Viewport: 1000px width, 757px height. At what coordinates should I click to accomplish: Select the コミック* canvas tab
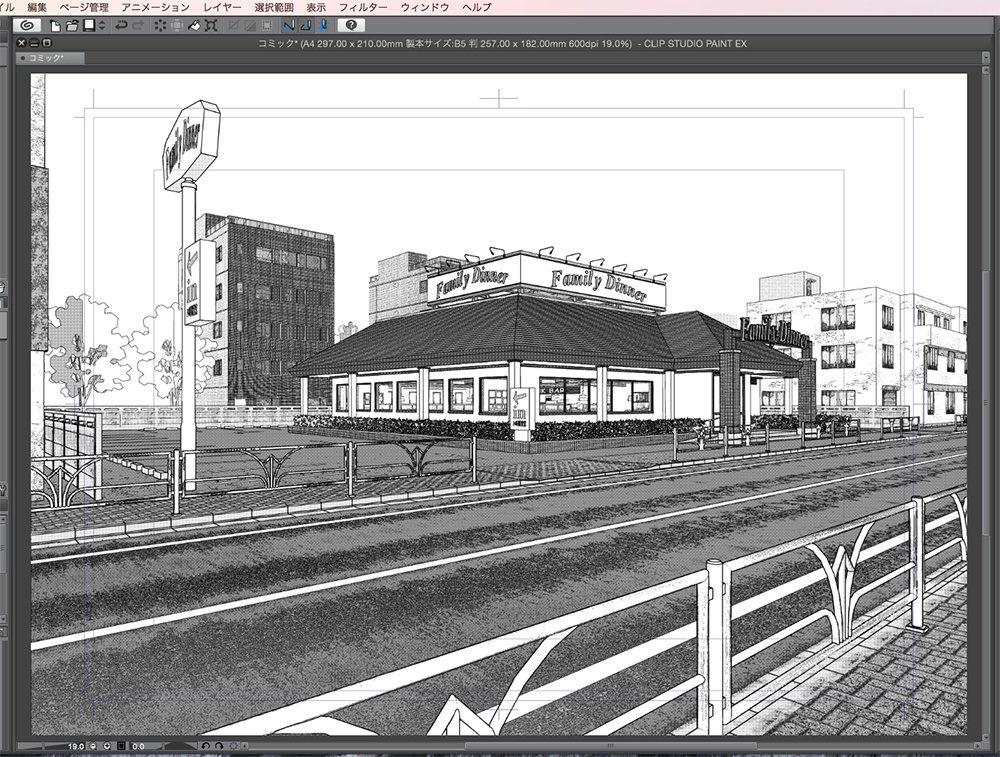[49, 58]
